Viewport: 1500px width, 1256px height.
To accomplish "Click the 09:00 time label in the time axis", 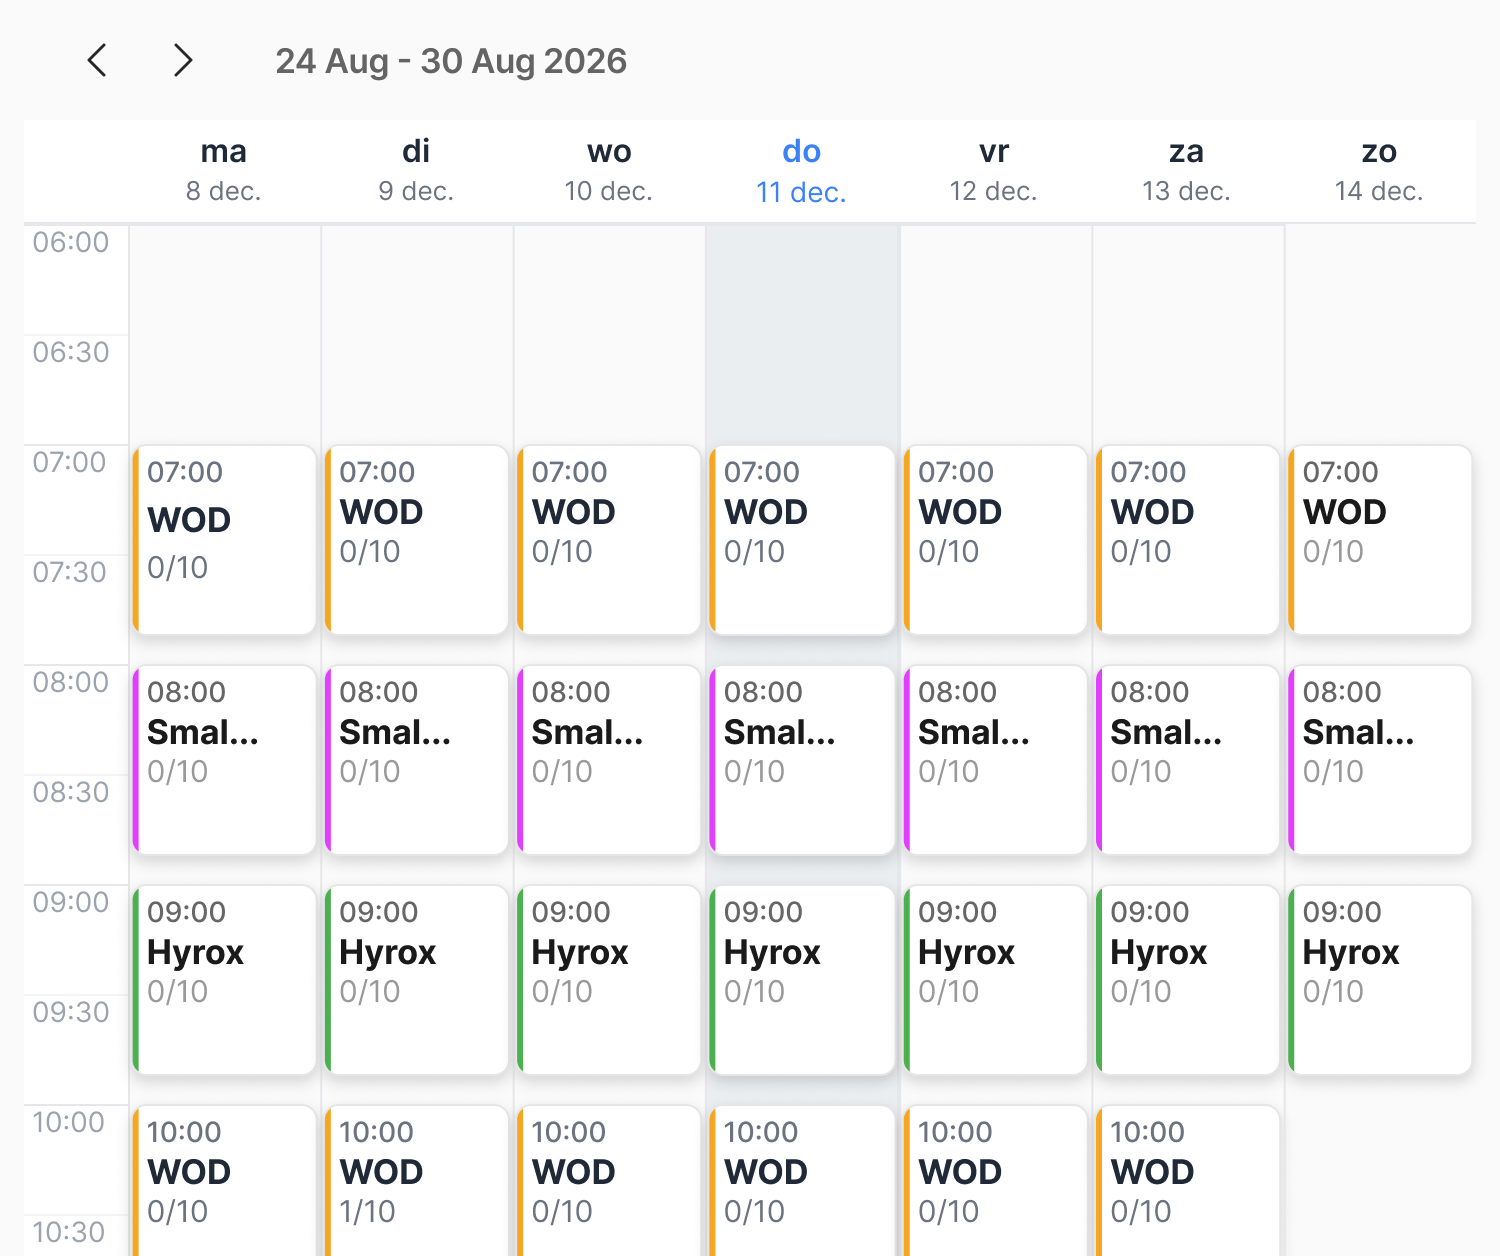I will click(x=70, y=902).
